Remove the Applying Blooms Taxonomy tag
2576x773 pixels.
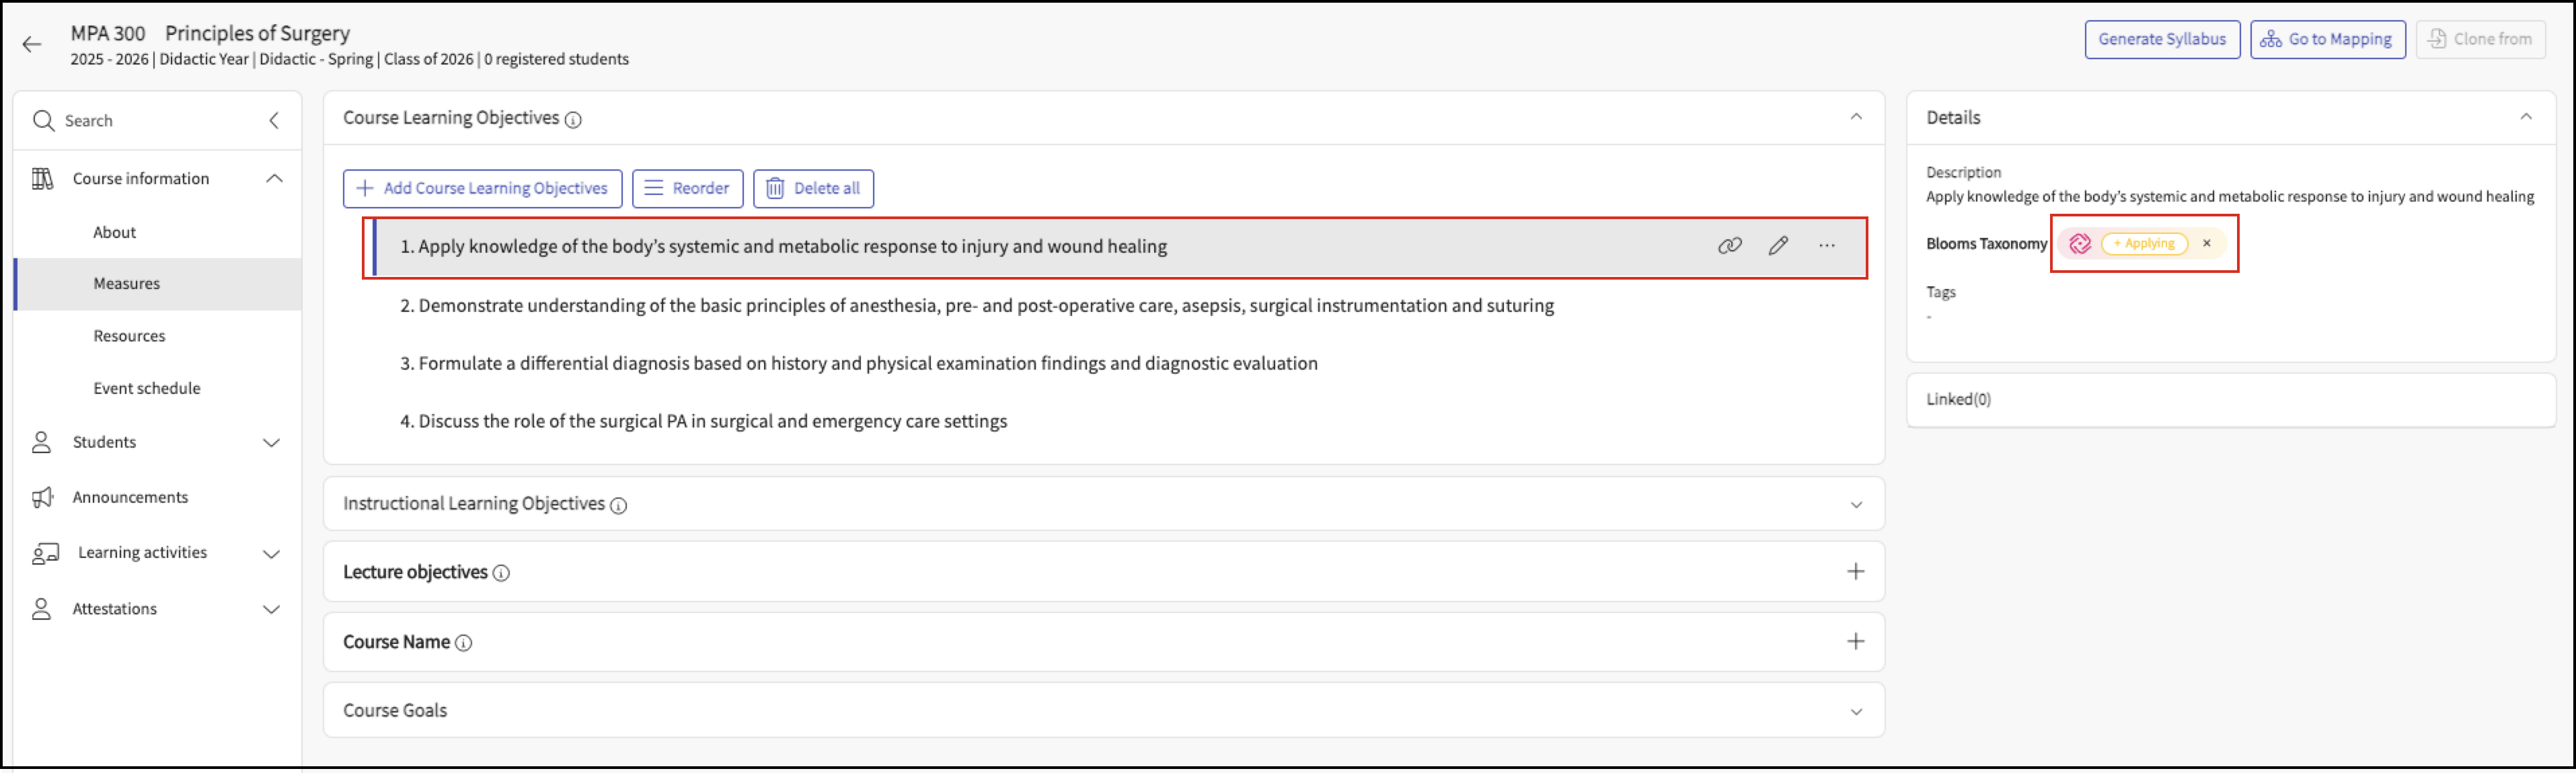[2206, 243]
